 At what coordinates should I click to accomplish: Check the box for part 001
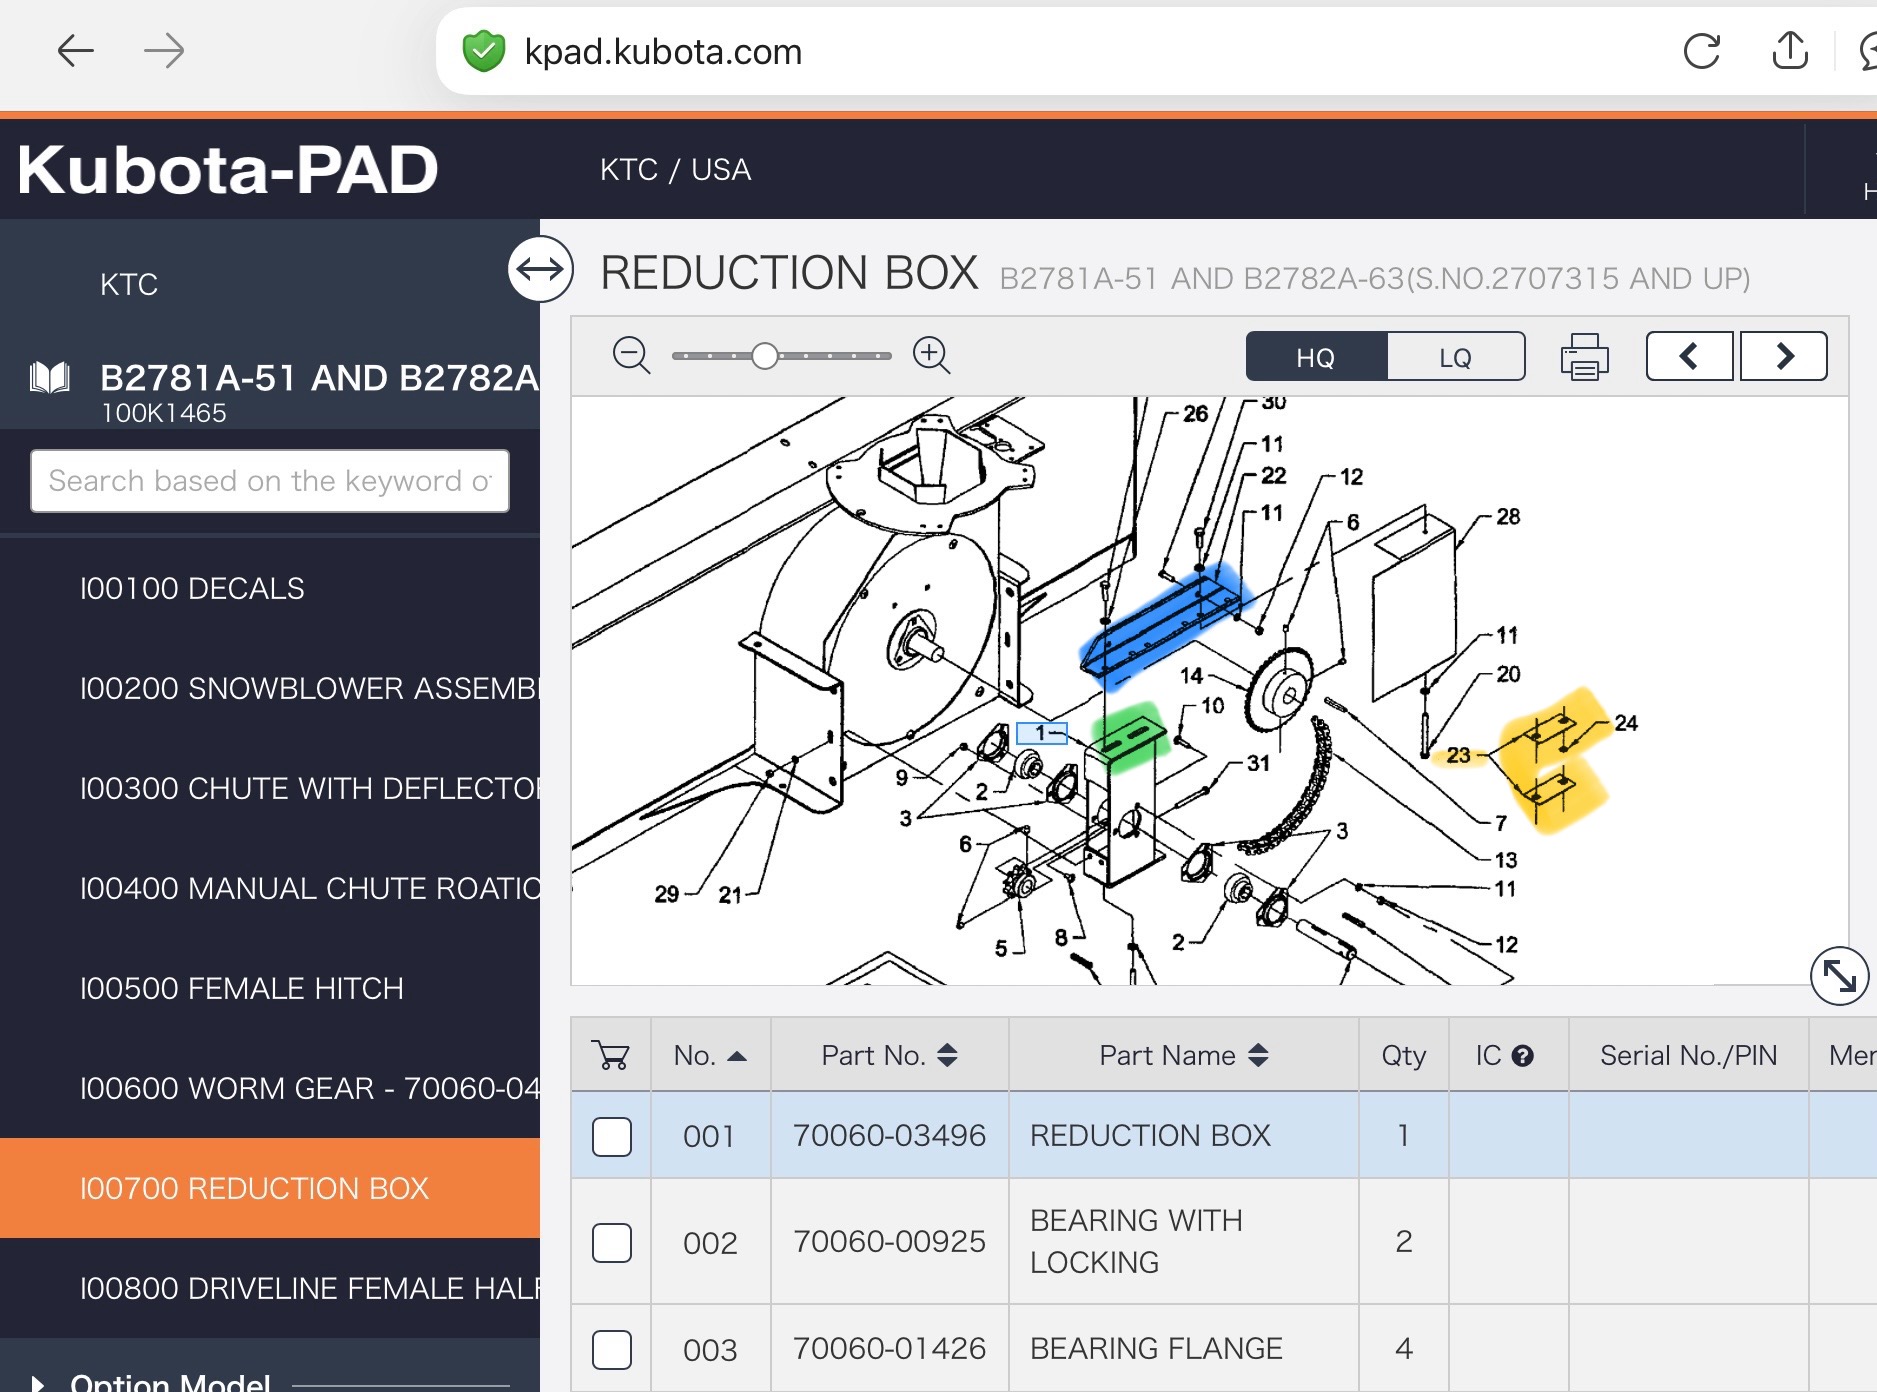[612, 1136]
